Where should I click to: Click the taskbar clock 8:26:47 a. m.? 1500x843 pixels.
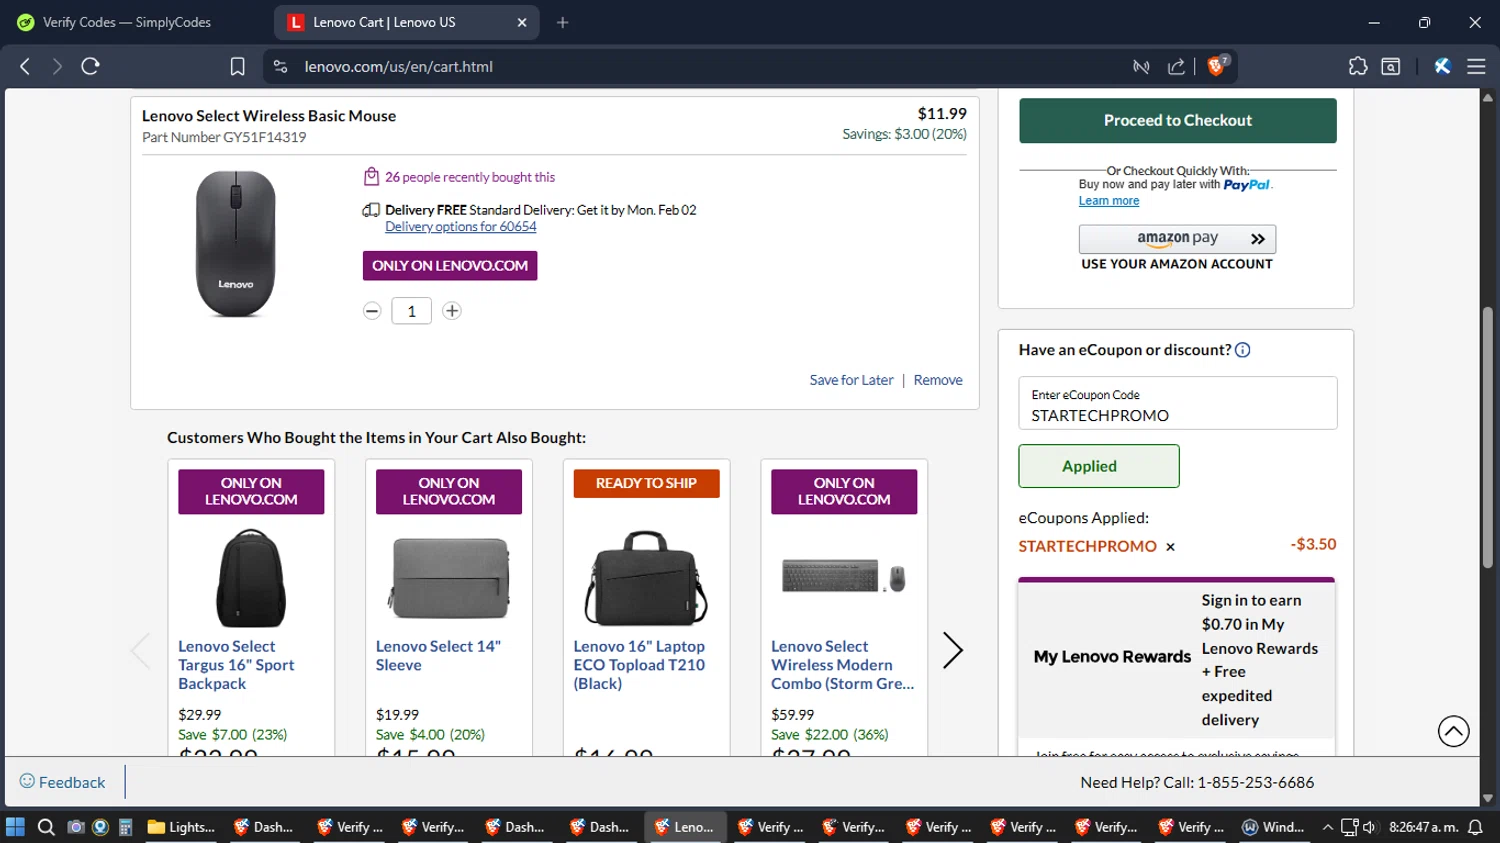point(1423,827)
